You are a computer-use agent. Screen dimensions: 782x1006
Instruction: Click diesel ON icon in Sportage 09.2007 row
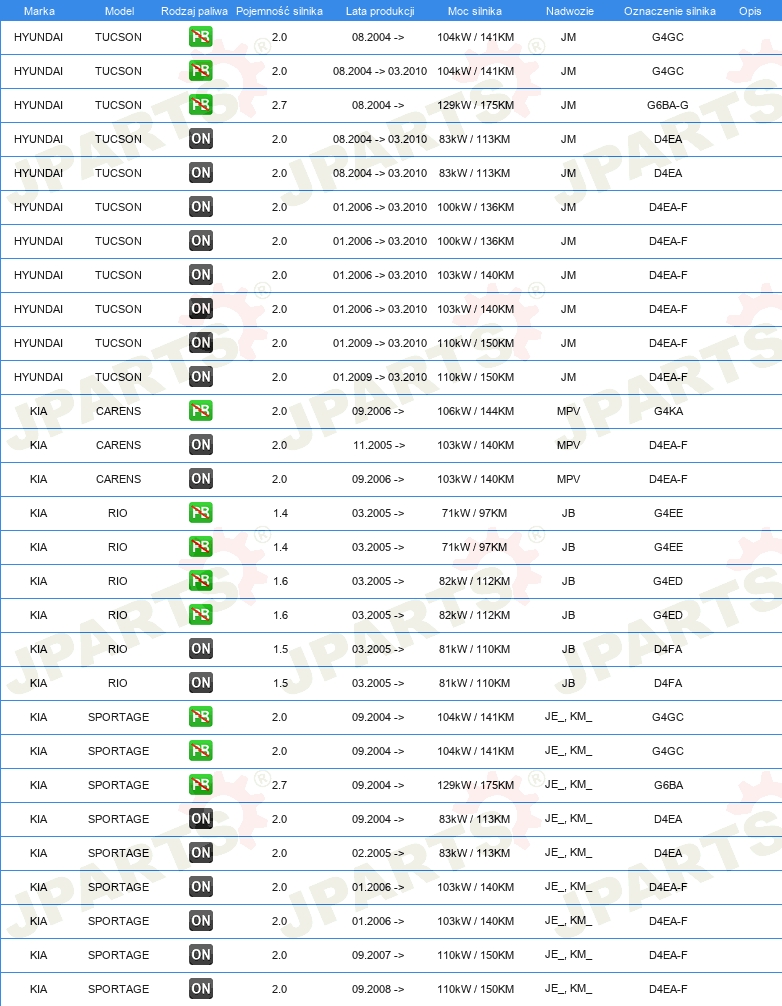pyautogui.click(x=201, y=955)
